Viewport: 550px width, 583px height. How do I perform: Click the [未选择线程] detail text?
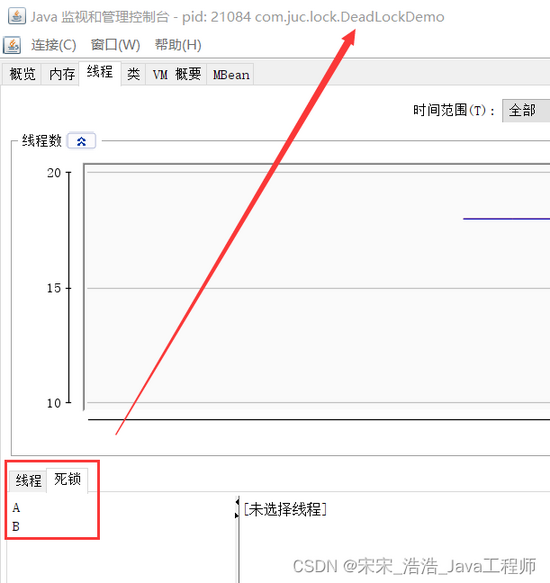[285, 509]
